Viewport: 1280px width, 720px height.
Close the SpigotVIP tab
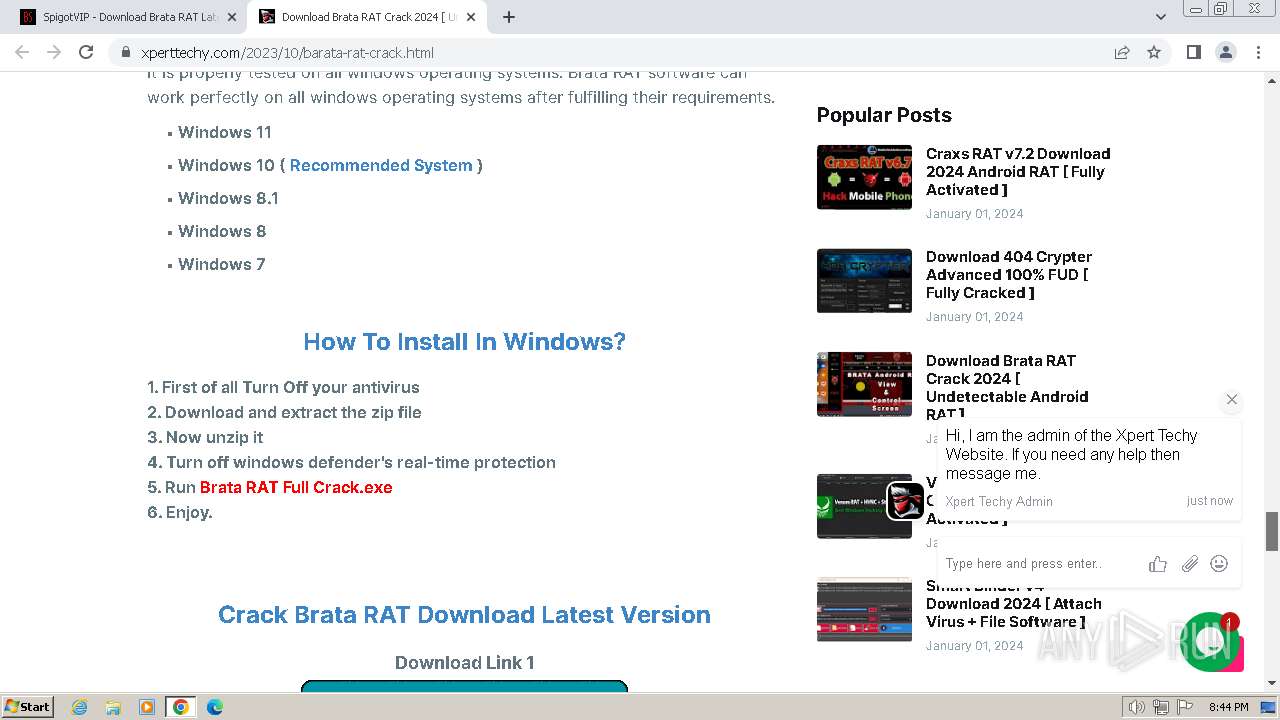232,17
